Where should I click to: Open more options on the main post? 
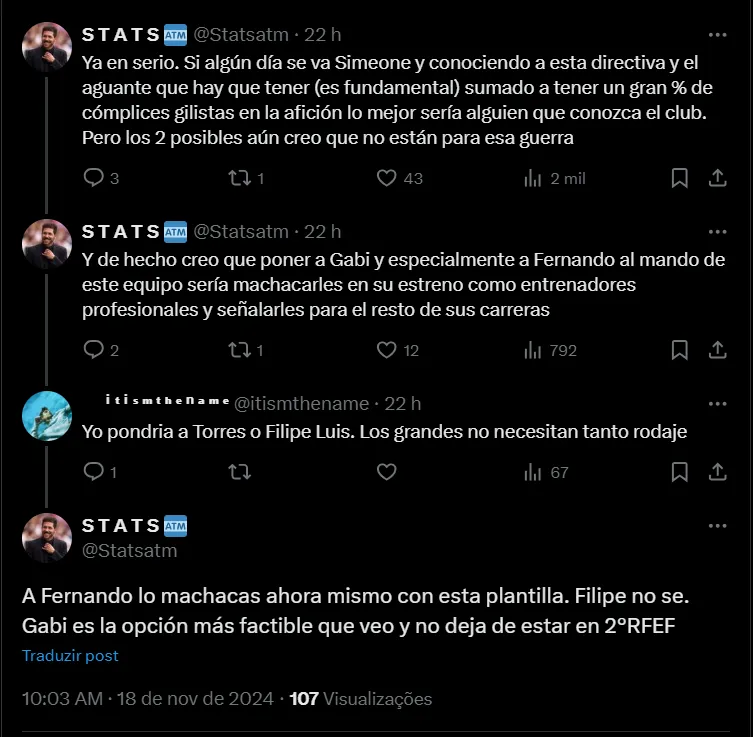pos(717,525)
